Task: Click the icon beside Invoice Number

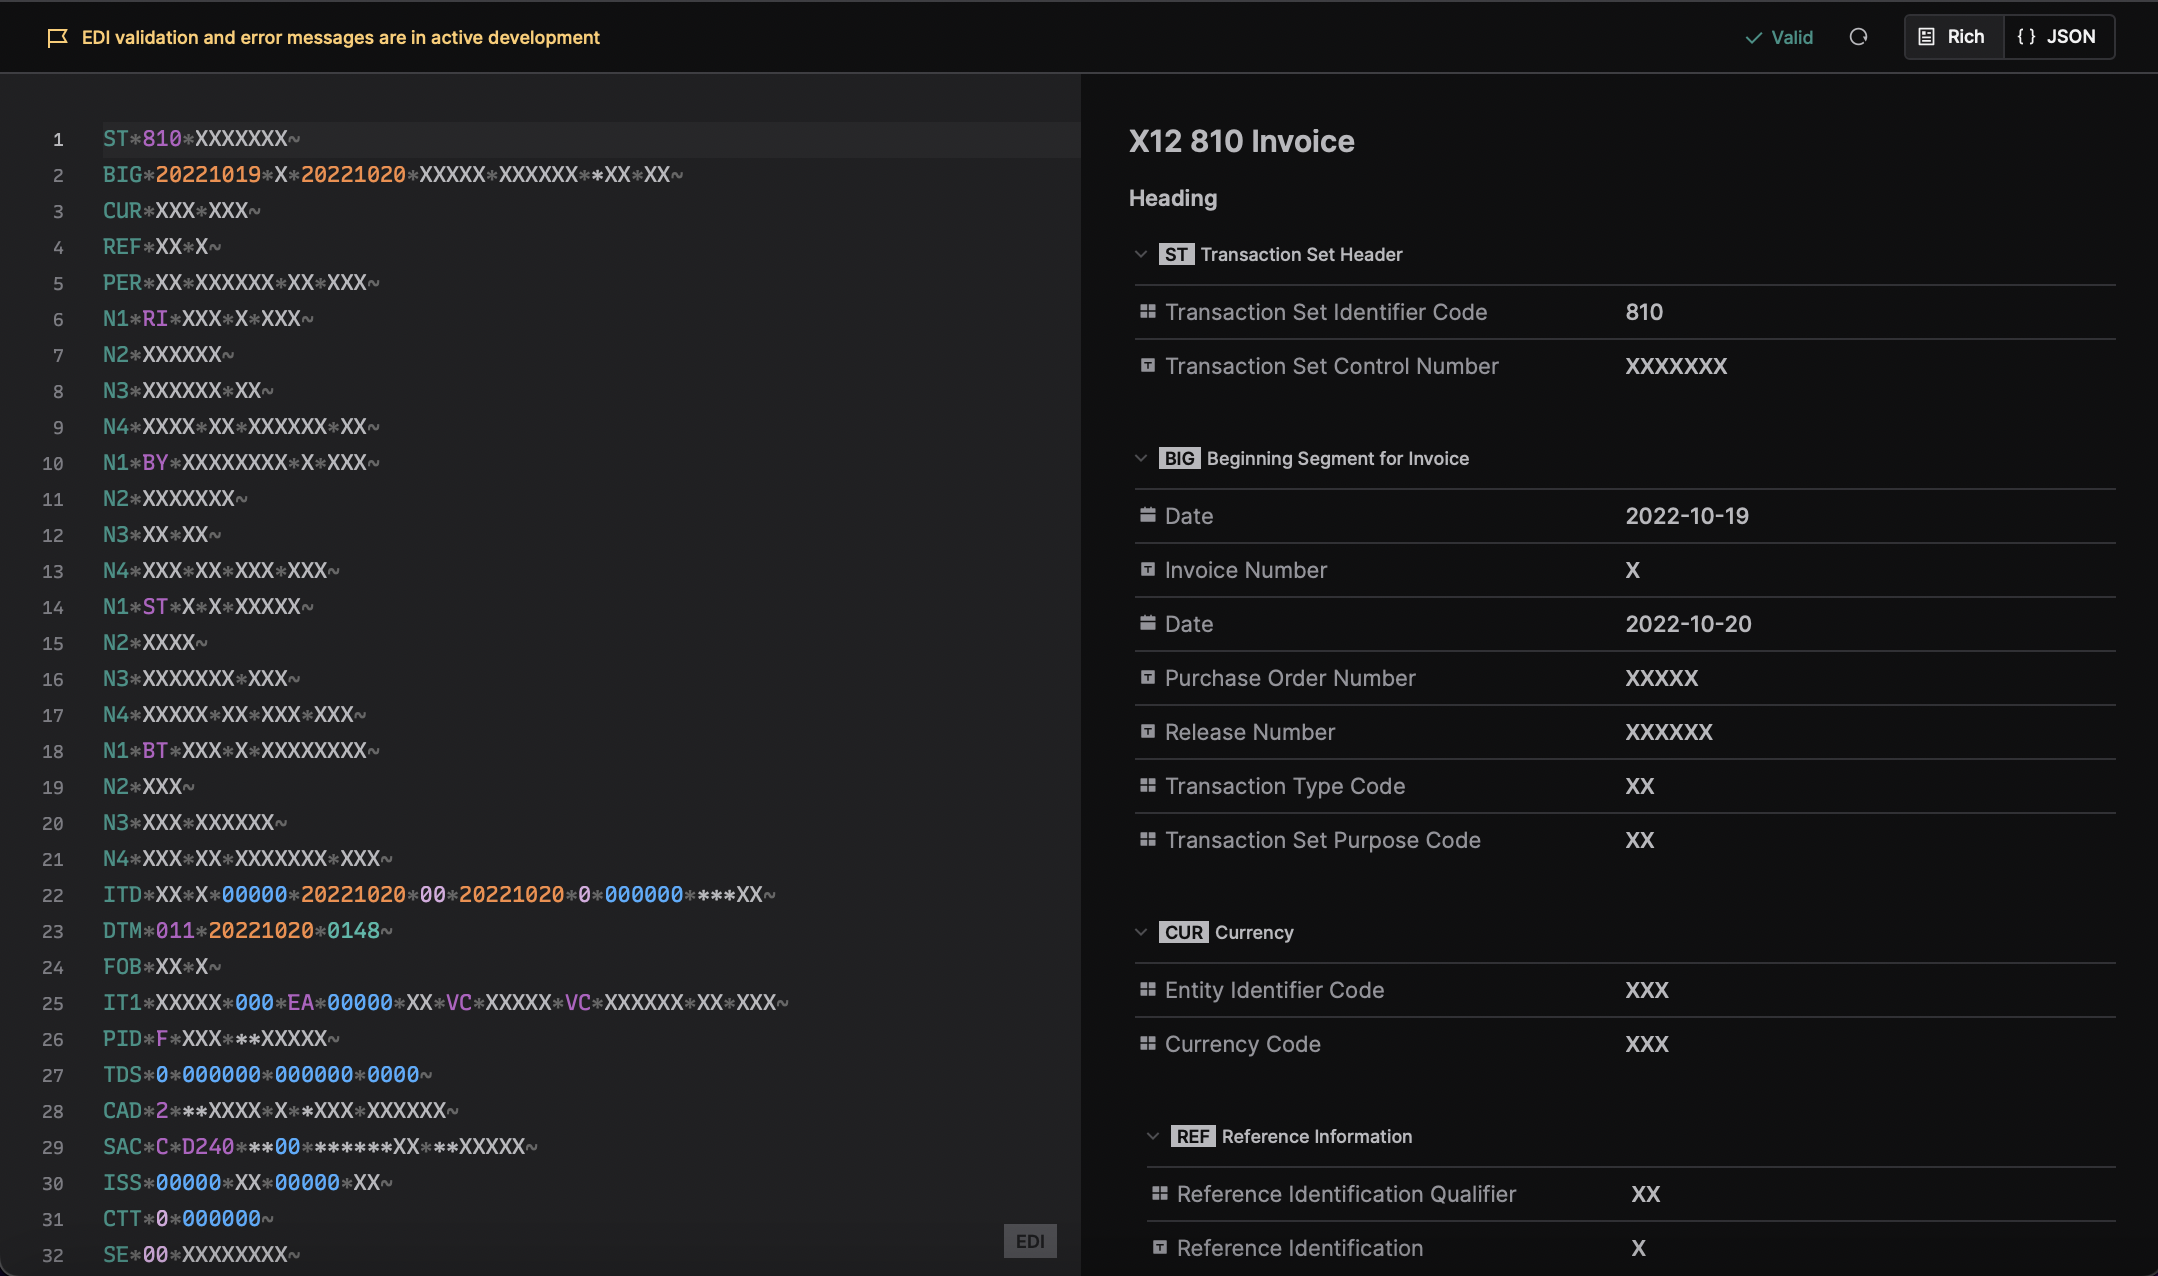Action: (1148, 570)
